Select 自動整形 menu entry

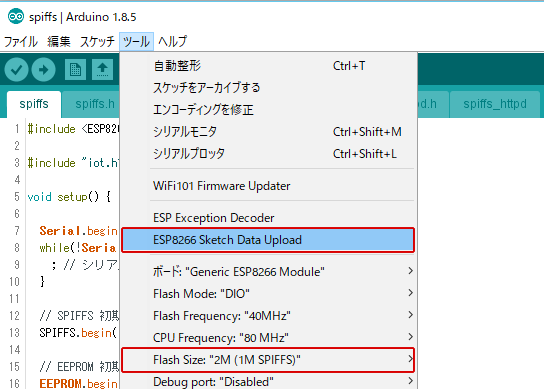coord(269,66)
